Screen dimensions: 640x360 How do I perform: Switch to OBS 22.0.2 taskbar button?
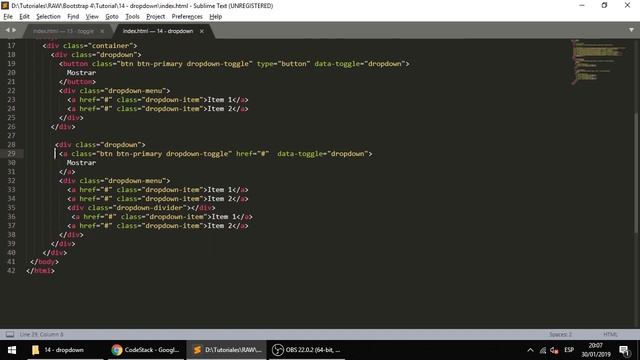[x=307, y=350]
